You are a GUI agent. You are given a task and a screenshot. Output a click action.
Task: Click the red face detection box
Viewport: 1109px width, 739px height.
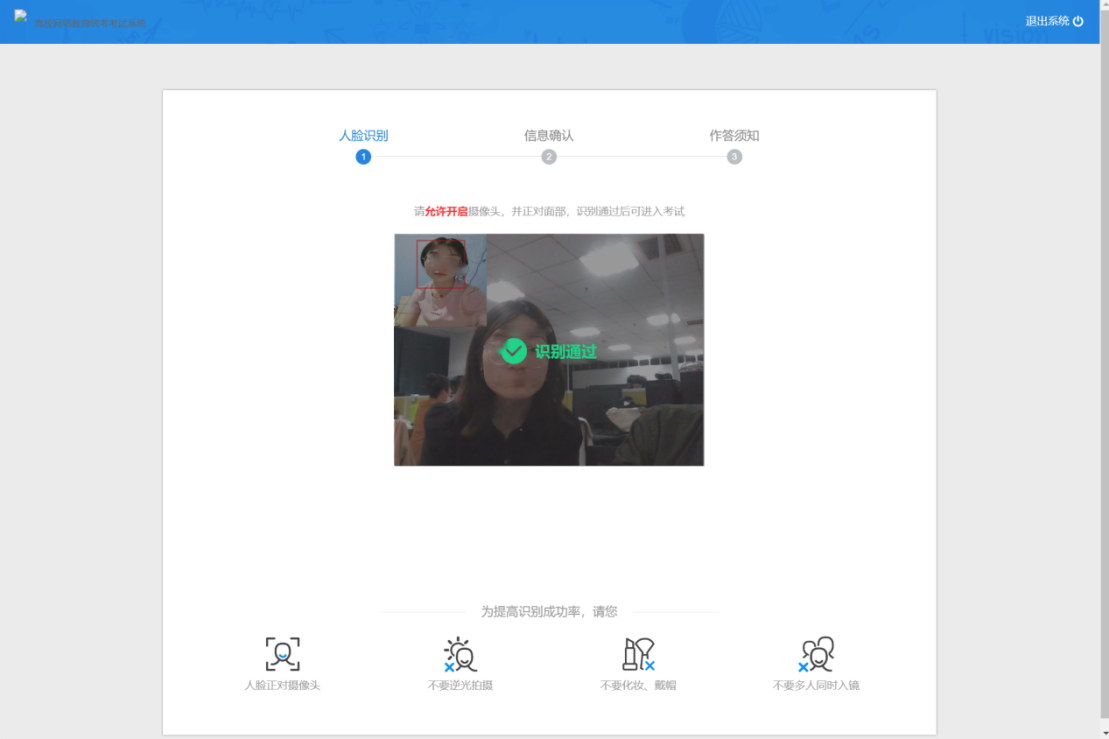[x=441, y=264]
